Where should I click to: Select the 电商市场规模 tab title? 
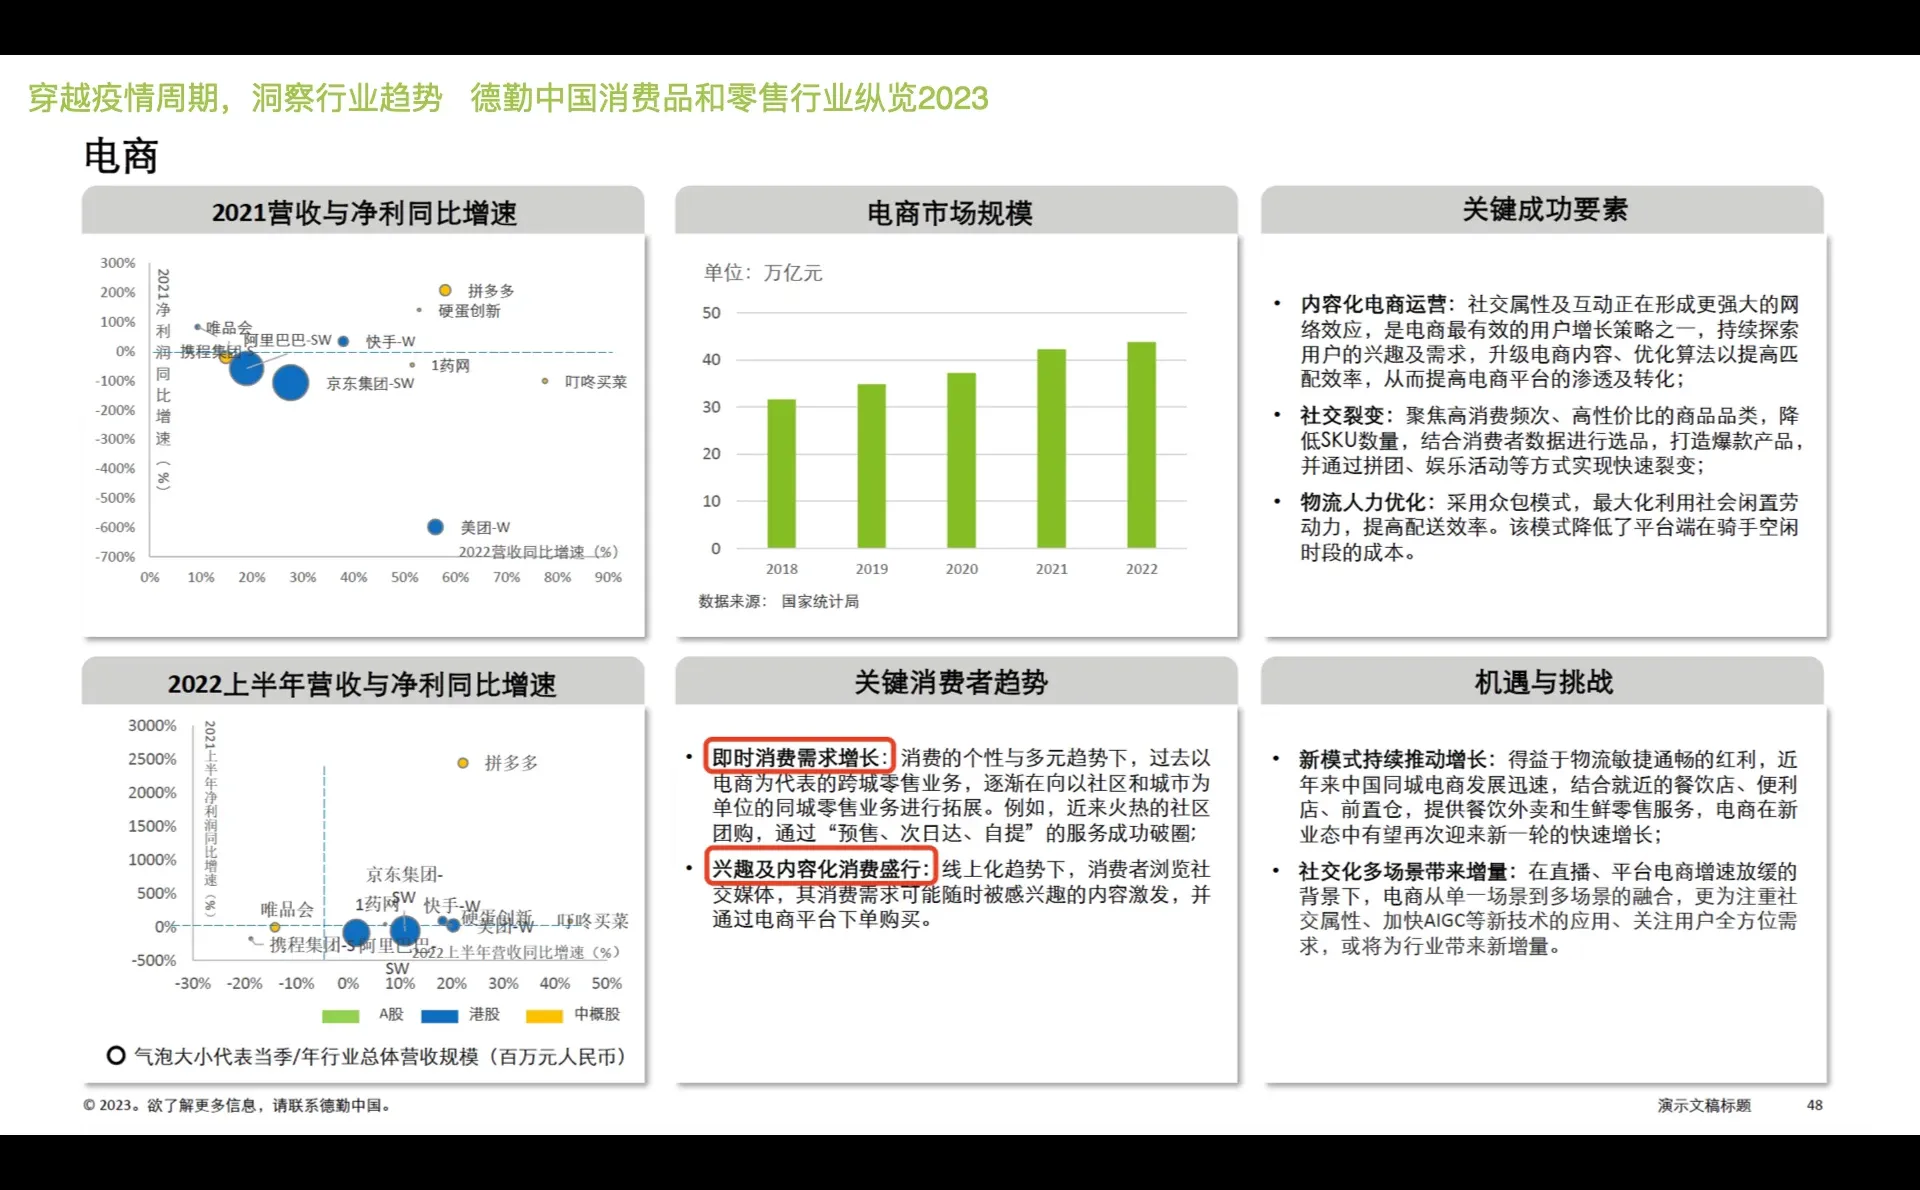951,212
